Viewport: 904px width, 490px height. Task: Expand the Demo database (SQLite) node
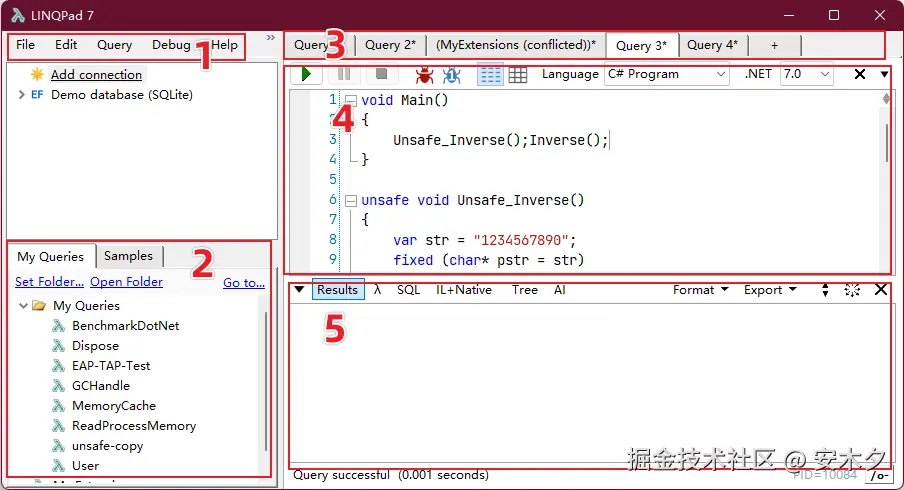pos(21,95)
